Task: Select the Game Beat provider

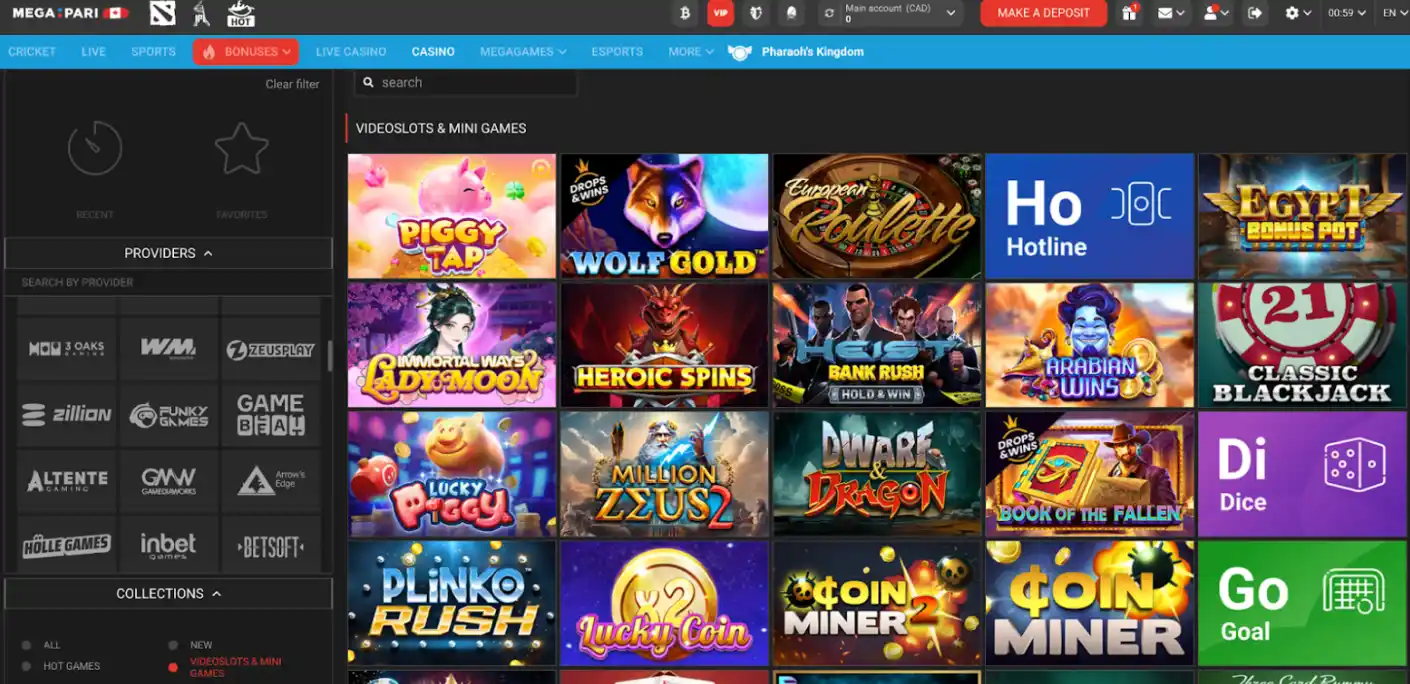Action: click(271, 414)
